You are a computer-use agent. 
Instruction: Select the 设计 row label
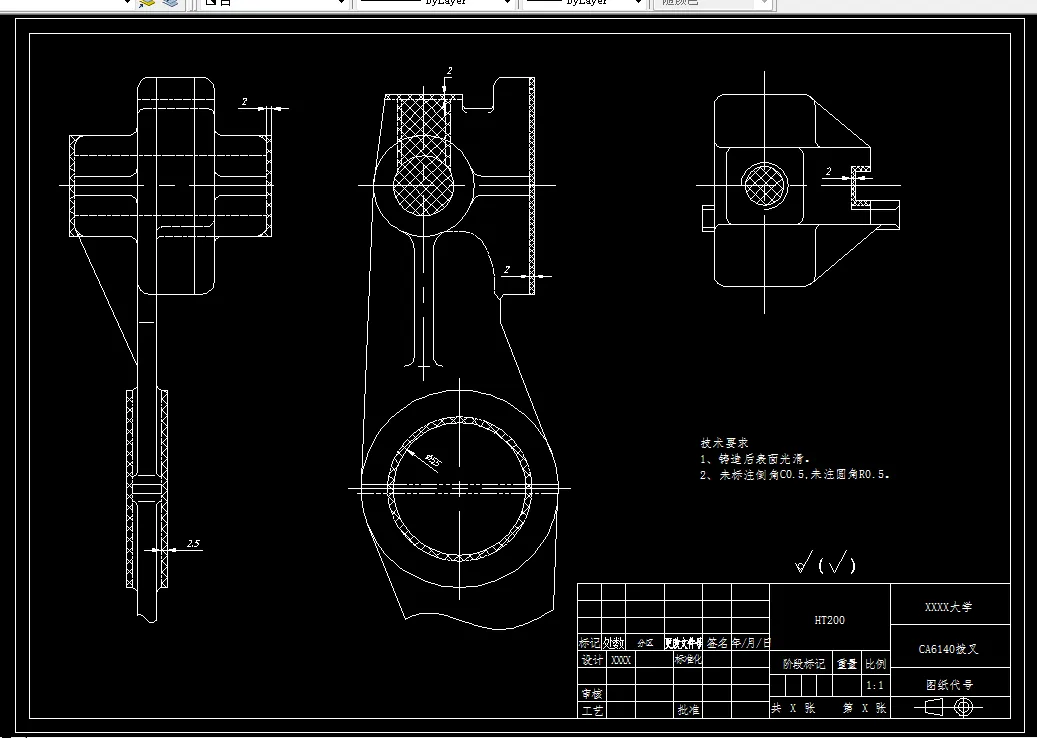click(593, 659)
